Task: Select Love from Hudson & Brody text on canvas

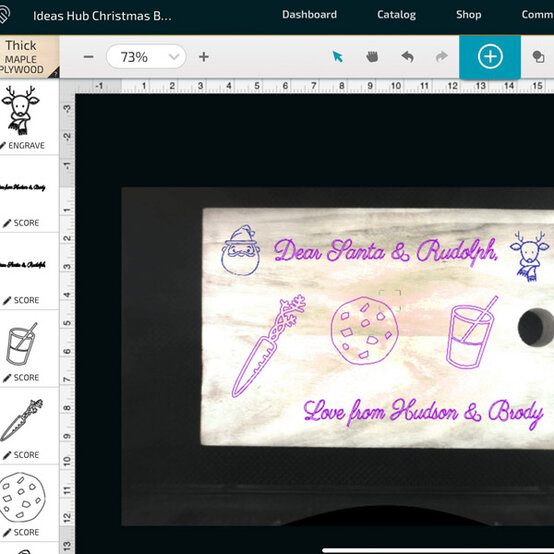Action: coord(423,413)
